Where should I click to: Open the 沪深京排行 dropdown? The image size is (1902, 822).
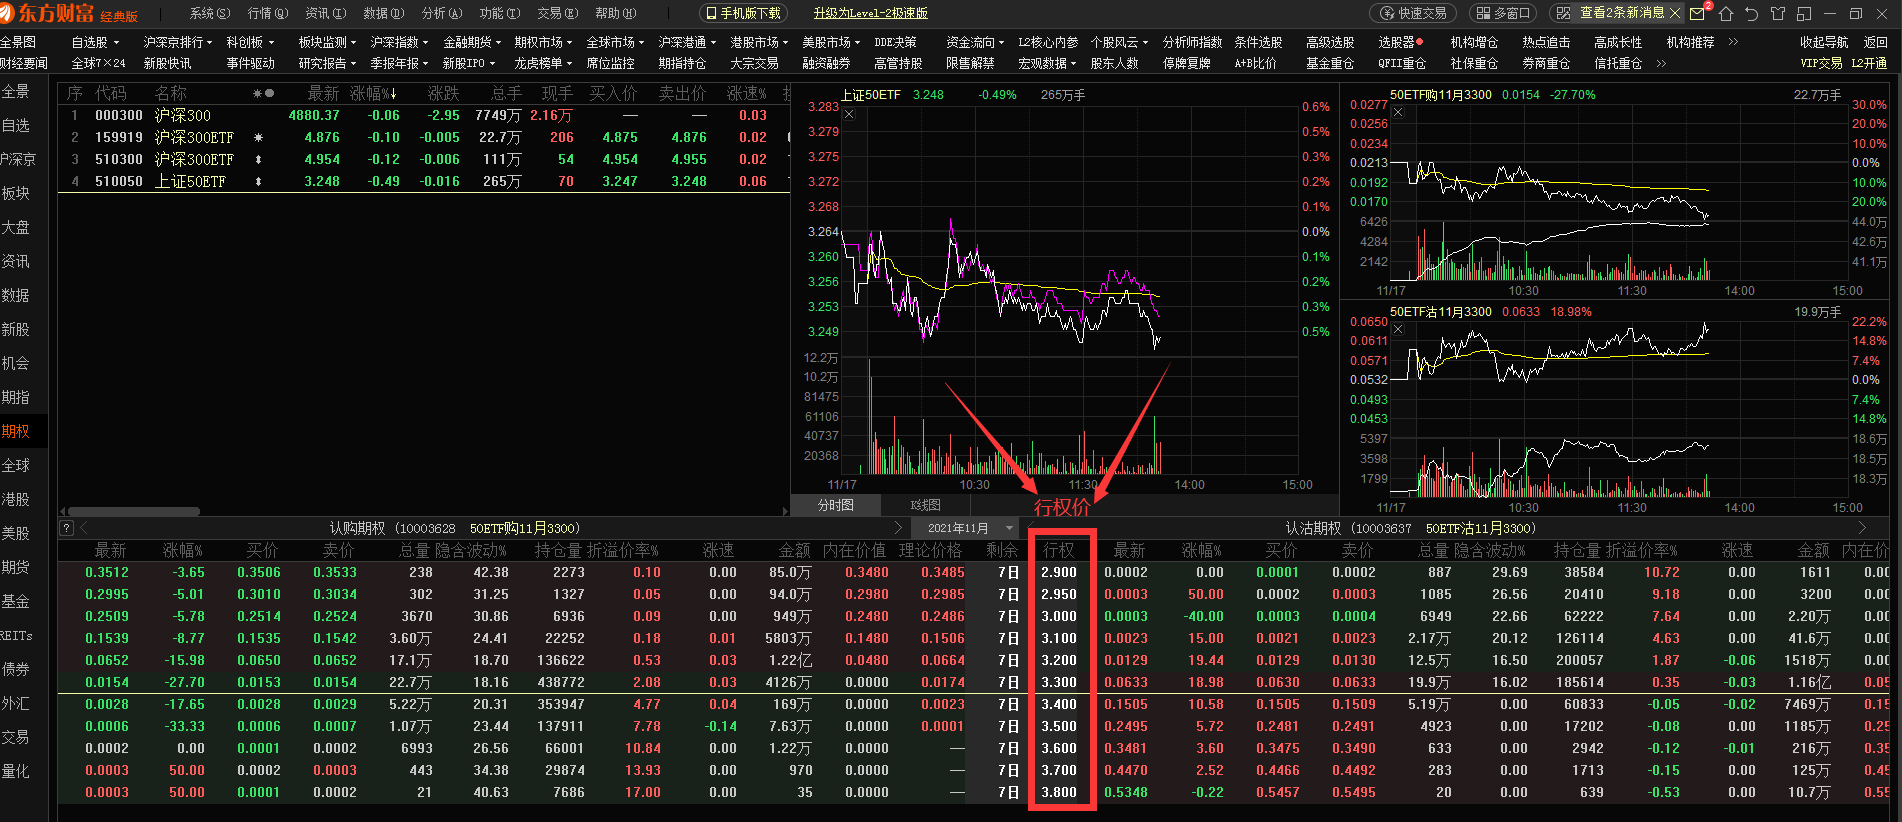click(177, 42)
